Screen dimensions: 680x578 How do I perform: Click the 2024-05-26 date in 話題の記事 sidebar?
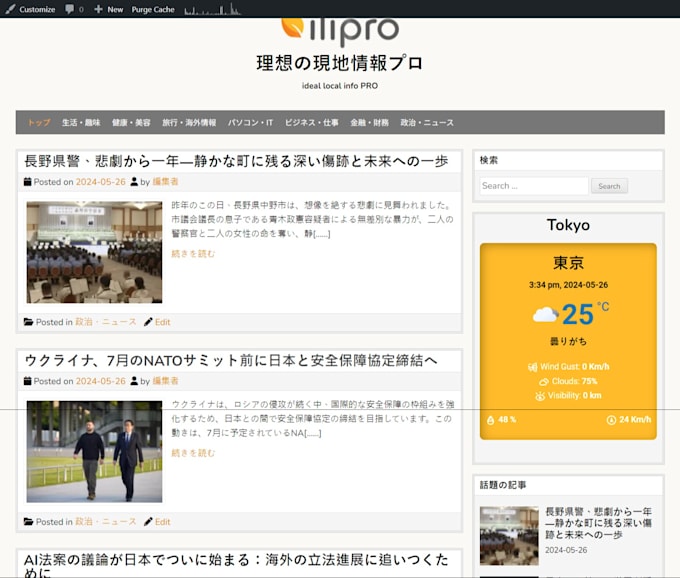click(566, 550)
